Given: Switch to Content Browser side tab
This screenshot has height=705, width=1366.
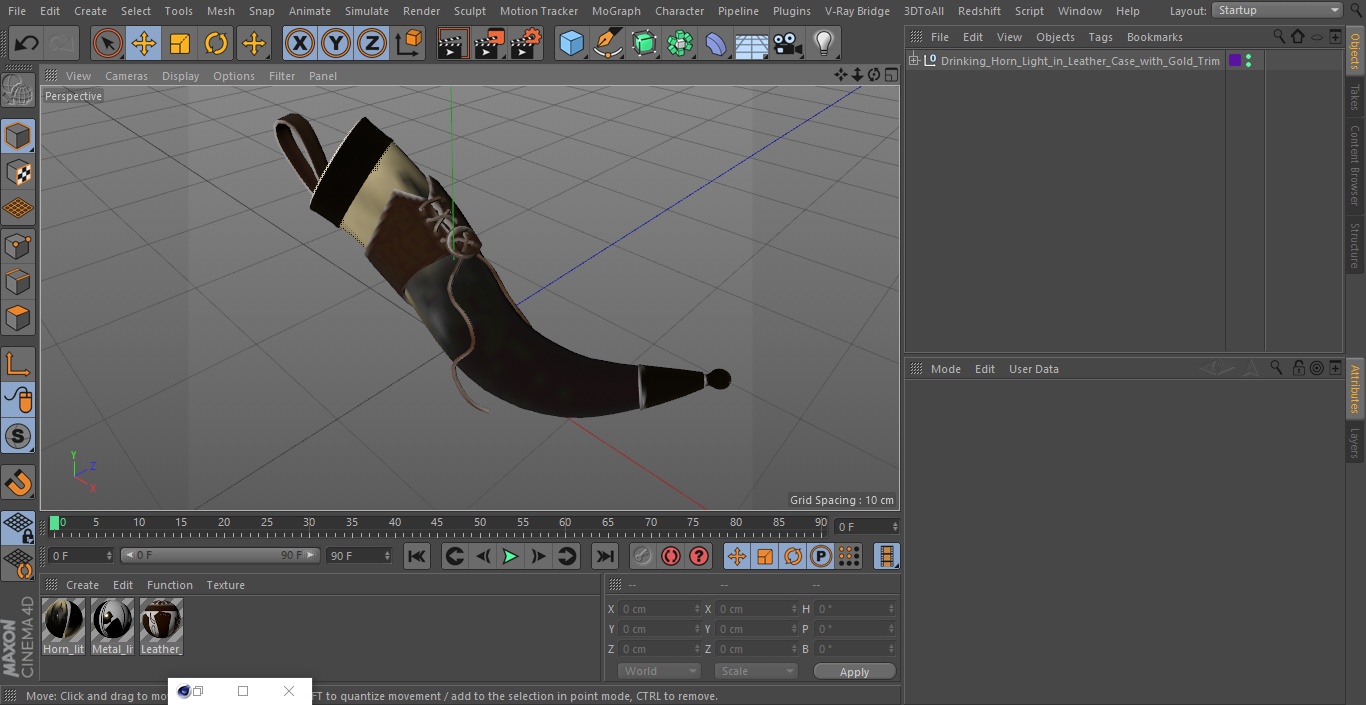Looking at the screenshot, I should [1355, 165].
